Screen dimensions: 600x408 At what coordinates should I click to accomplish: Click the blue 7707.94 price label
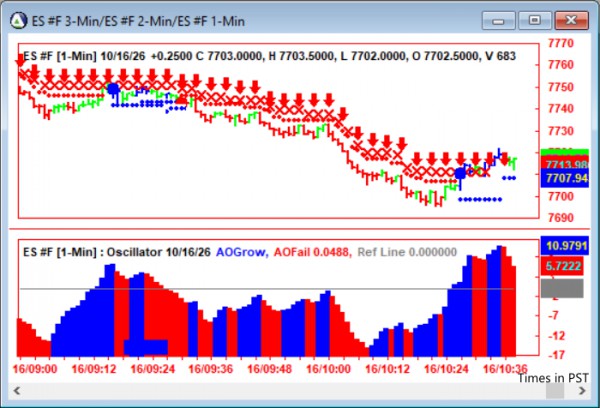564,178
